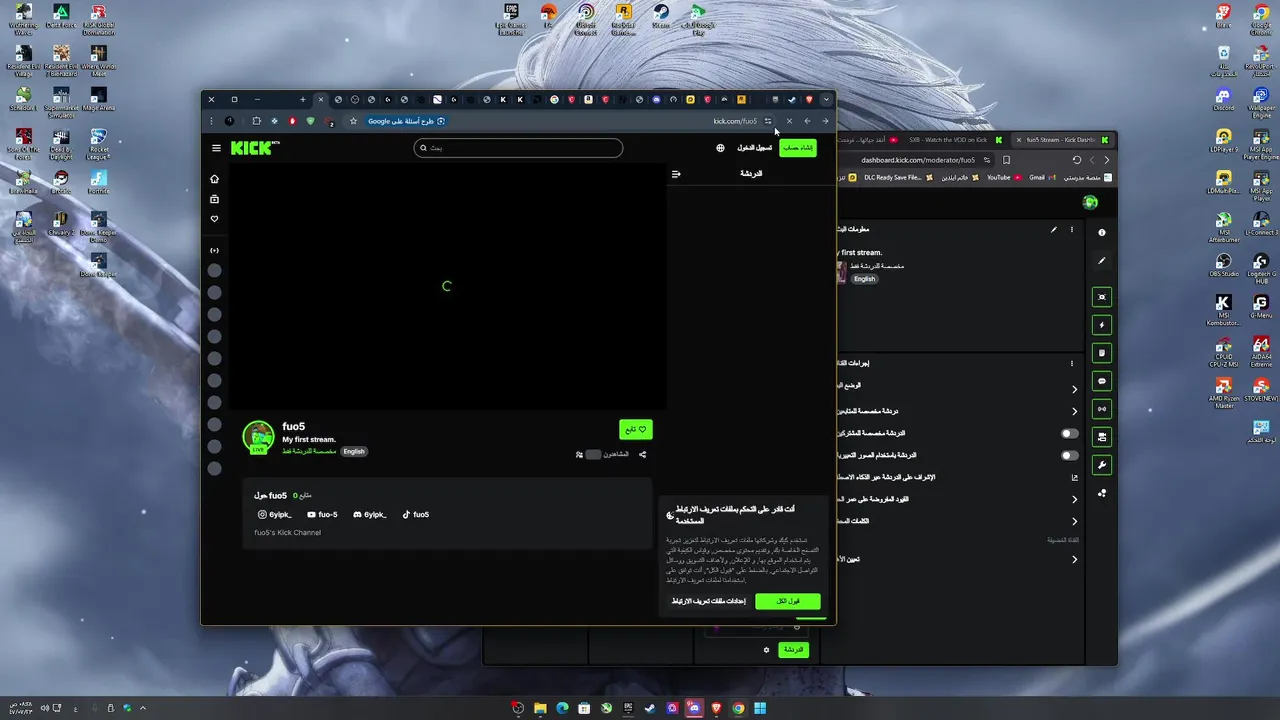Open Discord from the desktop shortcut
The width and height of the screenshot is (1280, 720).
point(1224,99)
